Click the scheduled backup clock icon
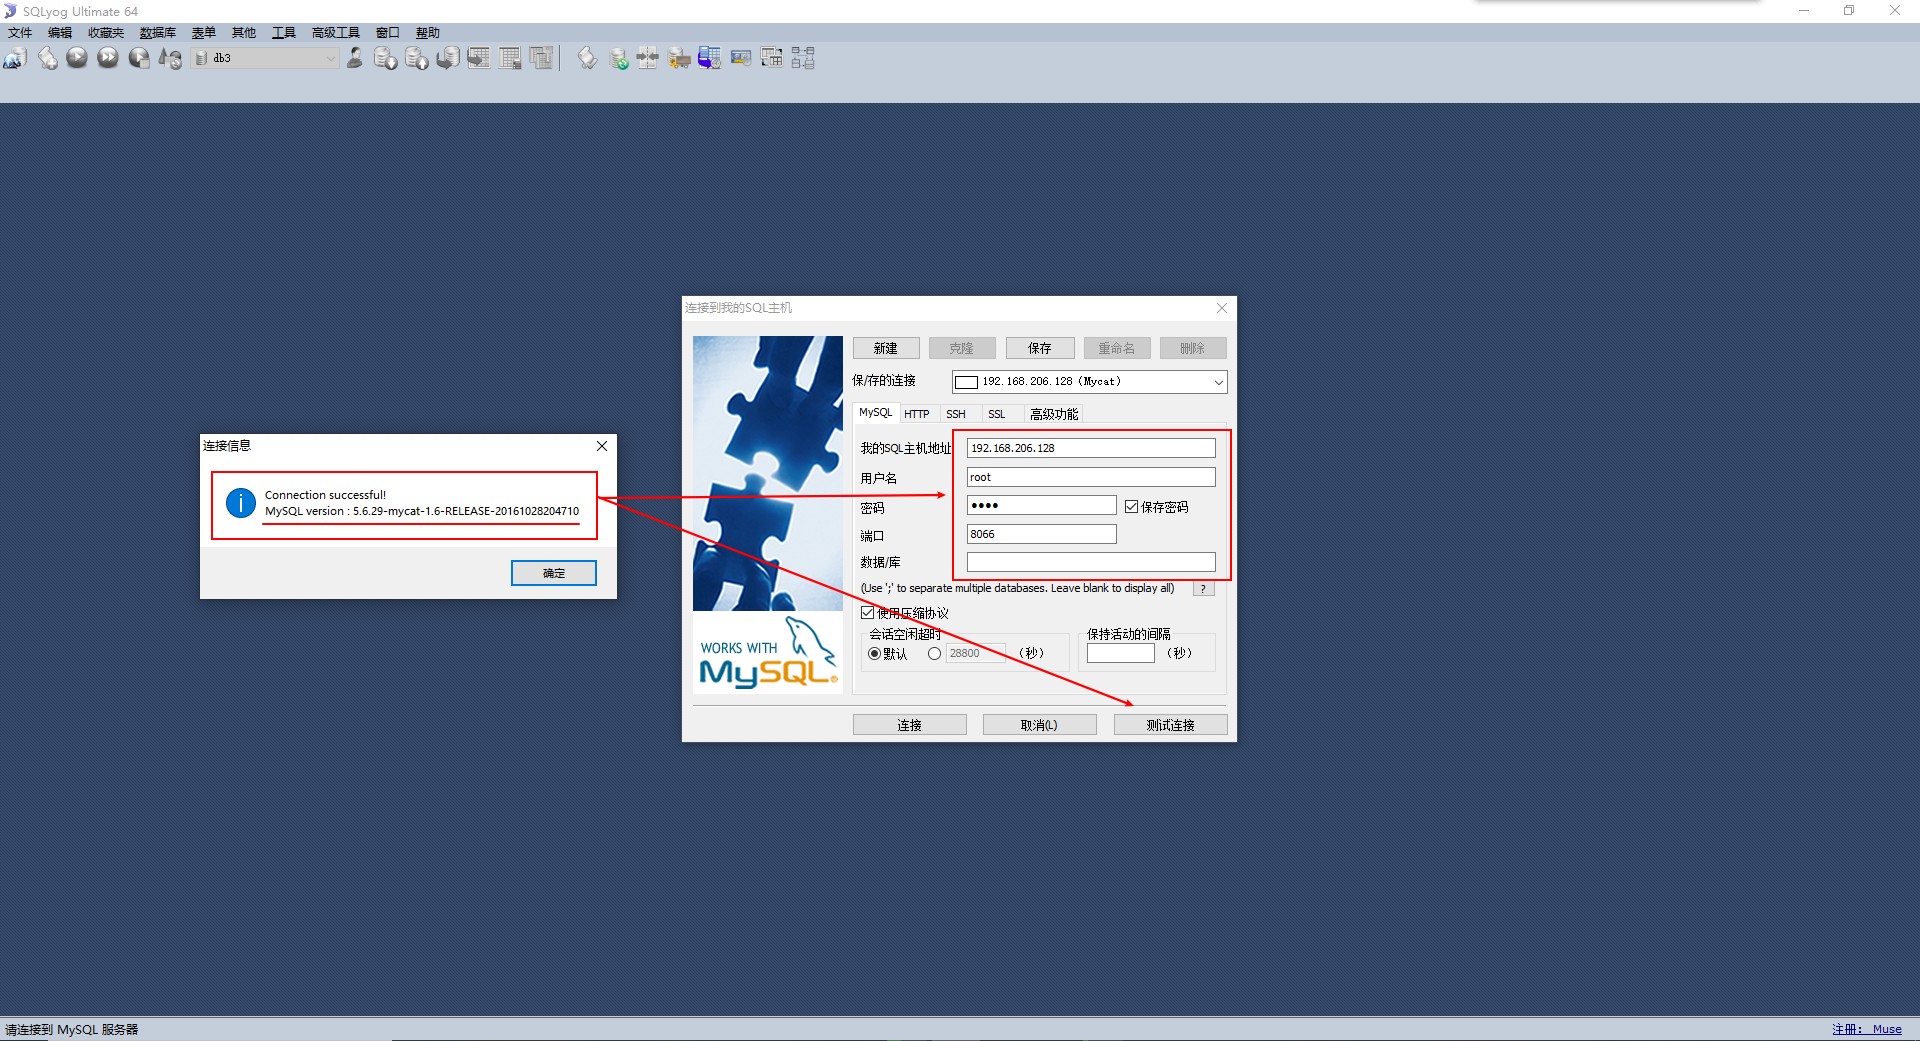 click(709, 58)
